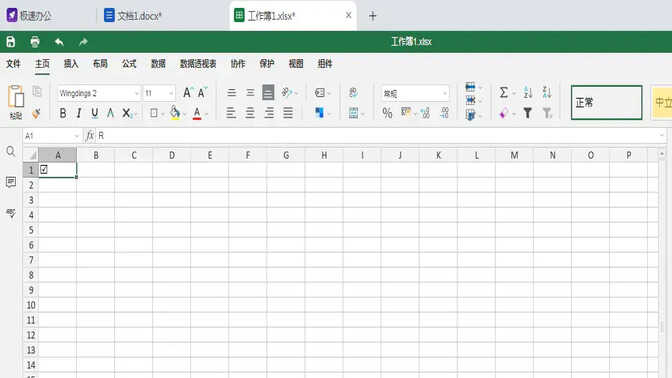The width and height of the screenshot is (672, 378).
Task: Click the Print icon in the green title bar
Action: pyautogui.click(x=35, y=42)
